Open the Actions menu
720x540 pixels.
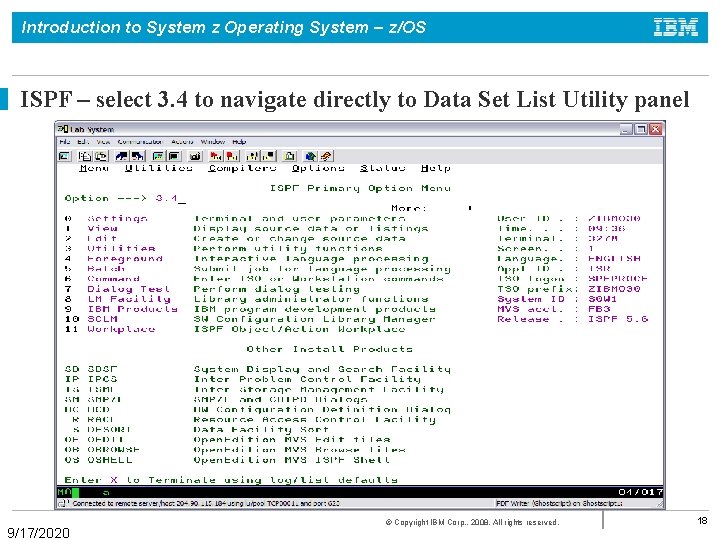tap(182, 142)
